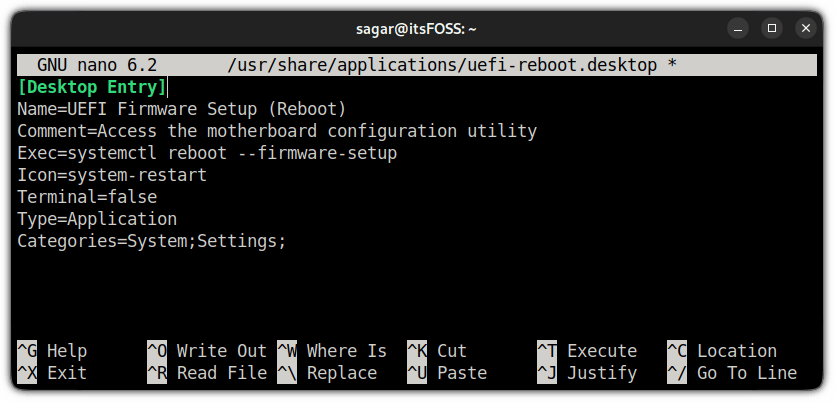
Task: Place cursor on the [Desktop Entry] header line
Action: click(x=92, y=87)
